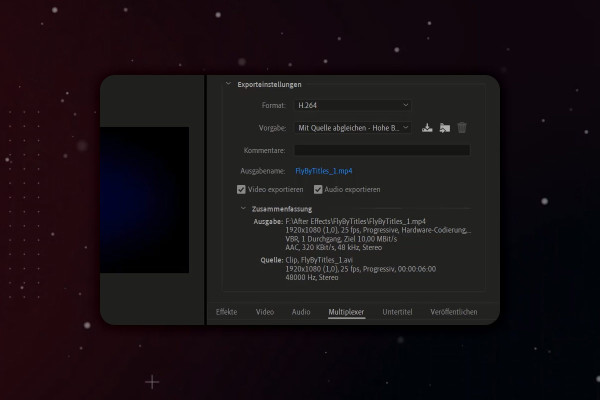The height and width of the screenshot is (400, 600).
Task: Click the output line ending in Hardware-Codierung
Action: click(378, 230)
